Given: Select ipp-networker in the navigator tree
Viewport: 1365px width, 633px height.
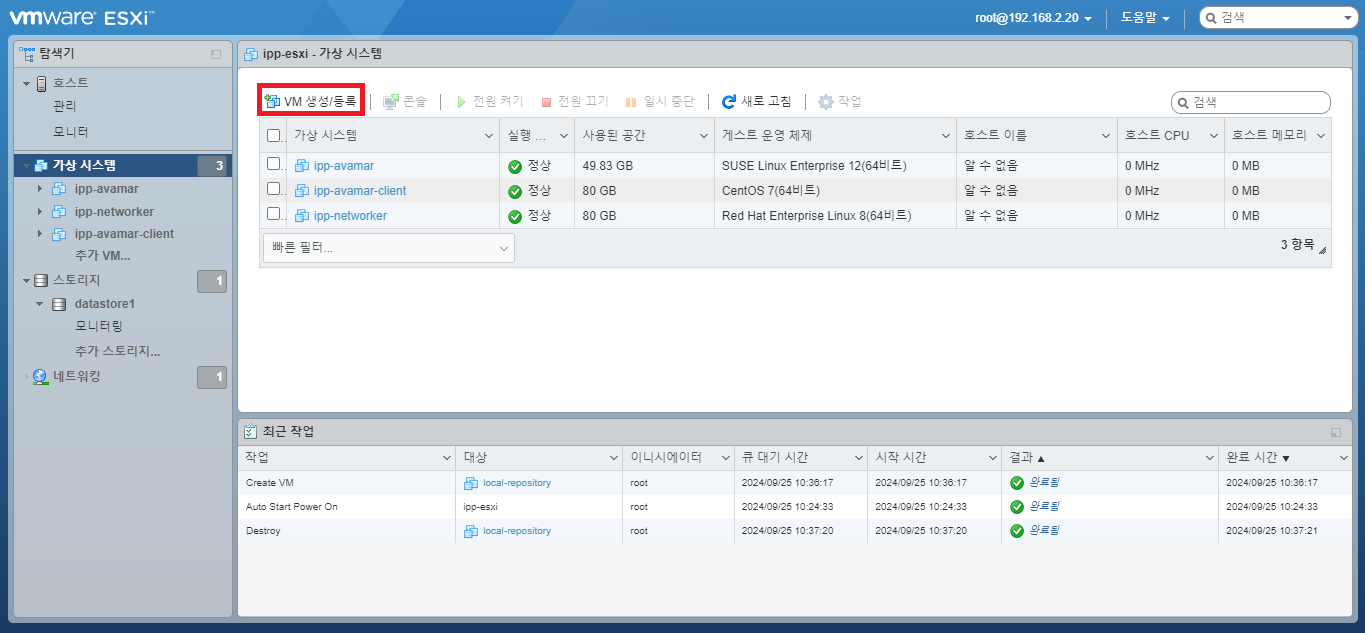Looking at the screenshot, I should pyautogui.click(x=114, y=211).
